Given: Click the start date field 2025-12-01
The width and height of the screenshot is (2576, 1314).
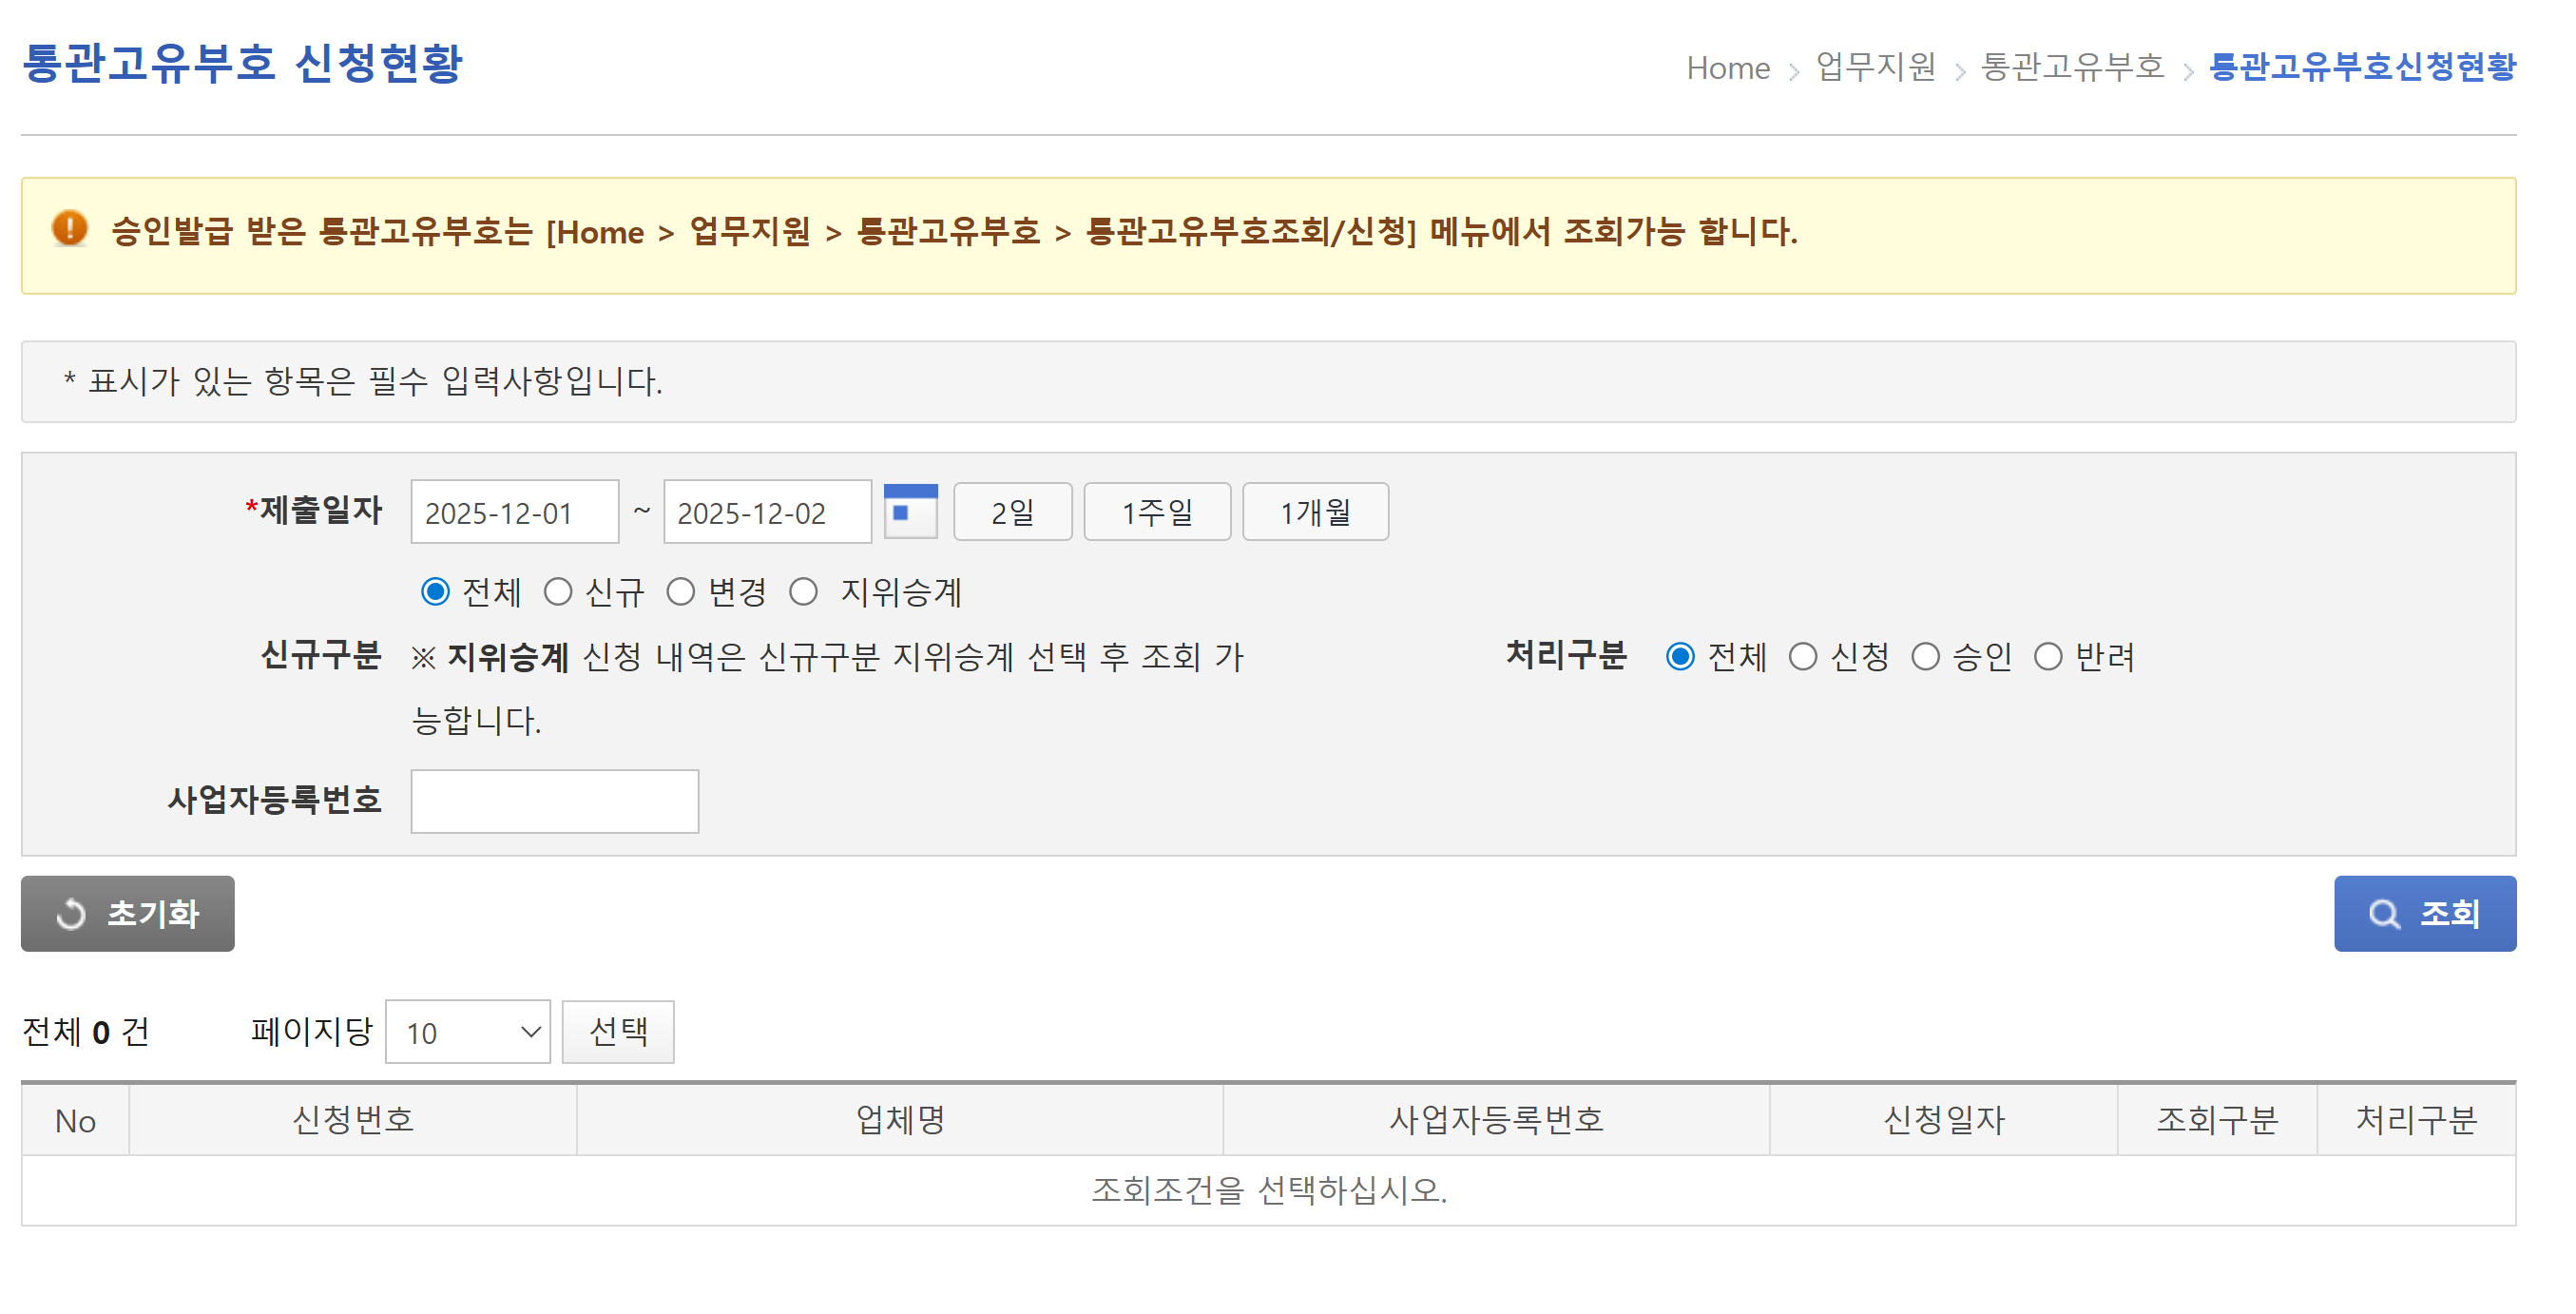Looking at the screenshot, I should tap(514, 512).
